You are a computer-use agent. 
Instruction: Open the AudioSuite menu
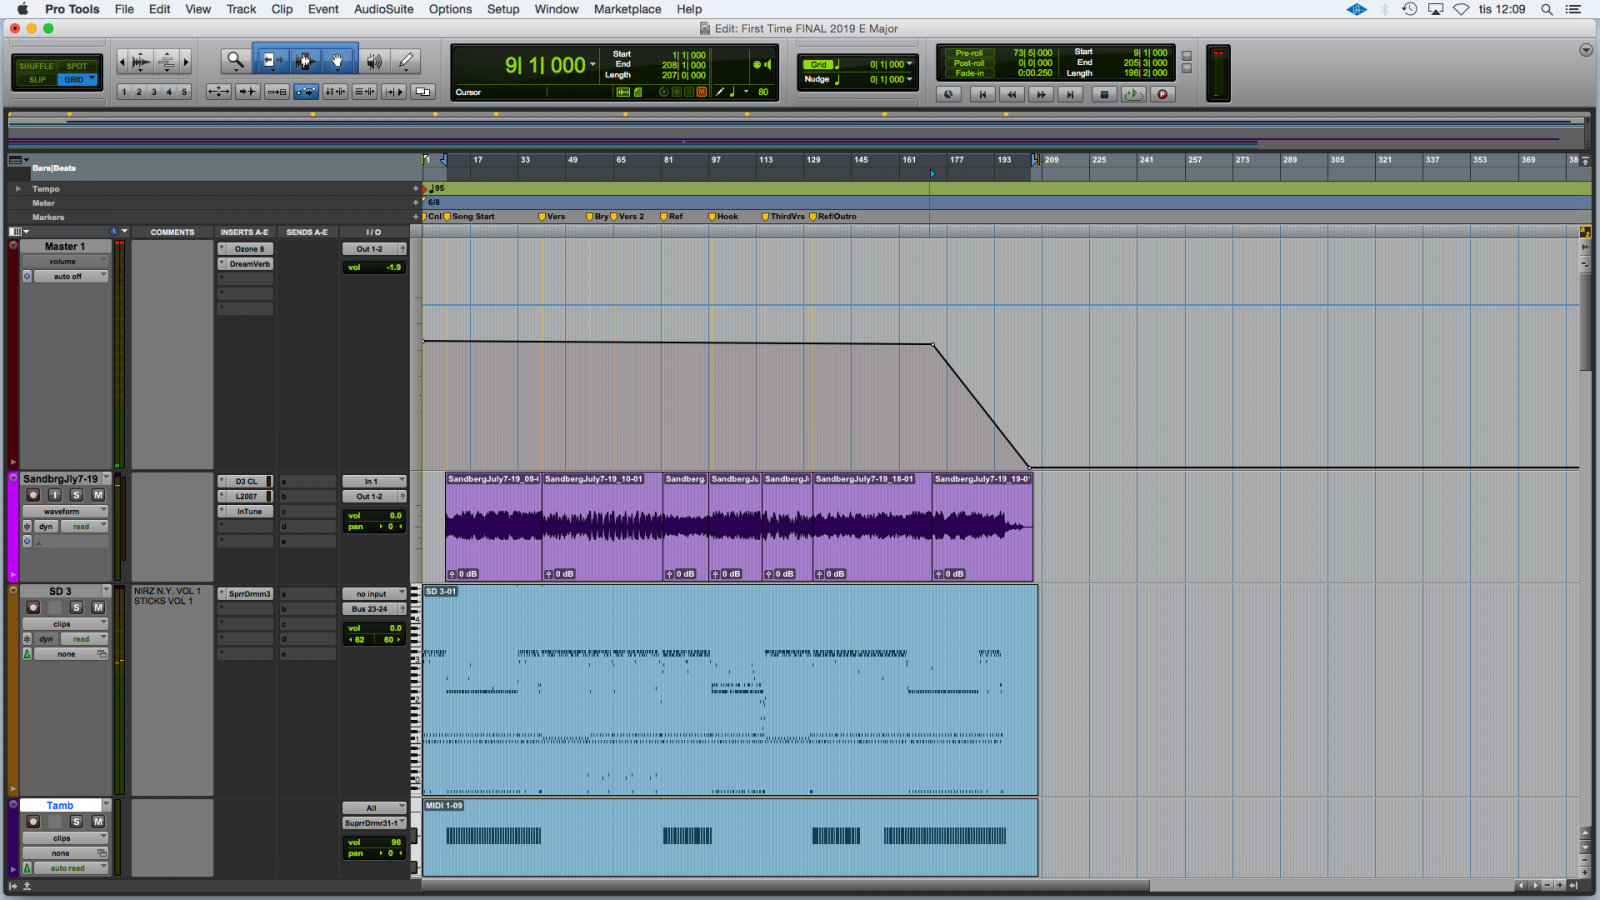pyautogui.click(x=383, y=9)
